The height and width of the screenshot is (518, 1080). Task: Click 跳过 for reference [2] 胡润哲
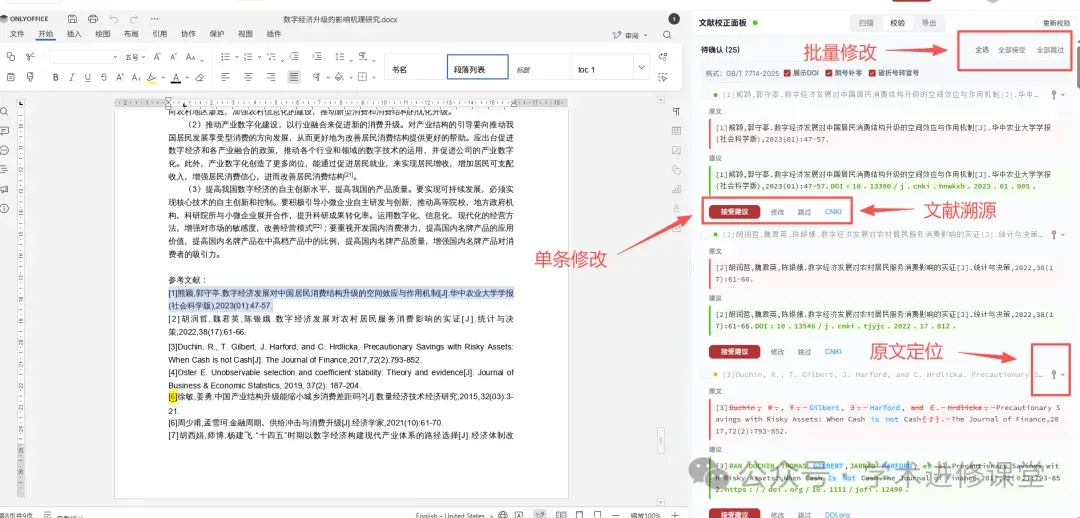pyautogui.click(x=804, y=351)
